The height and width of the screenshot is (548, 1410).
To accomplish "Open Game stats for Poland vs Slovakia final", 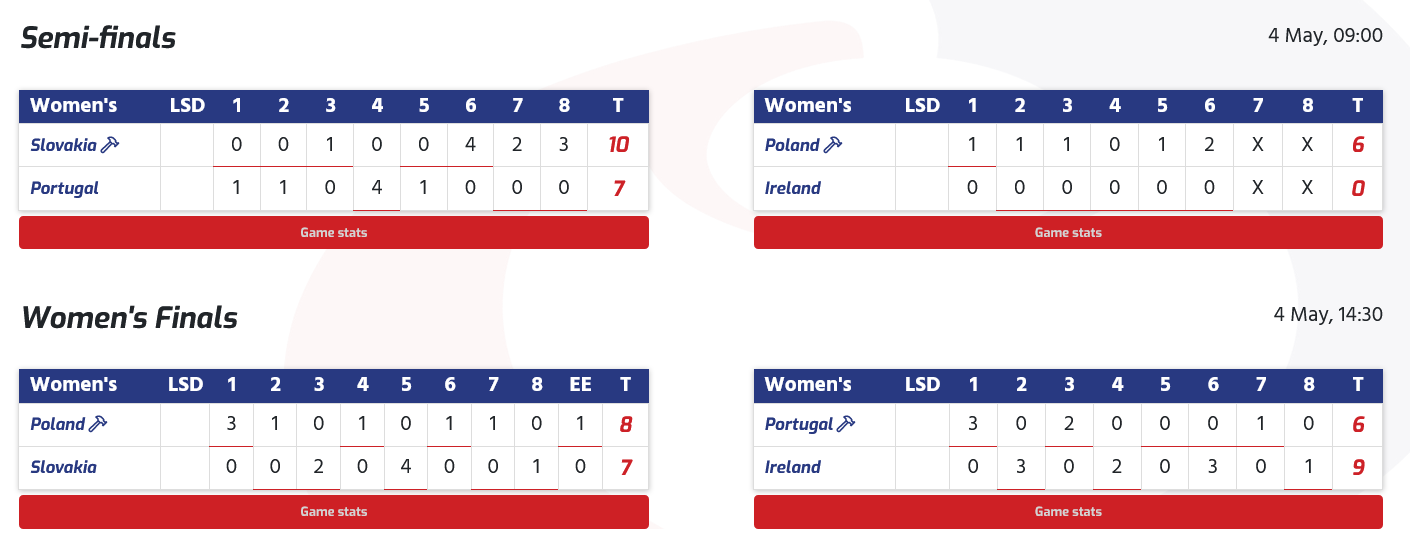I will click(334, 512).
